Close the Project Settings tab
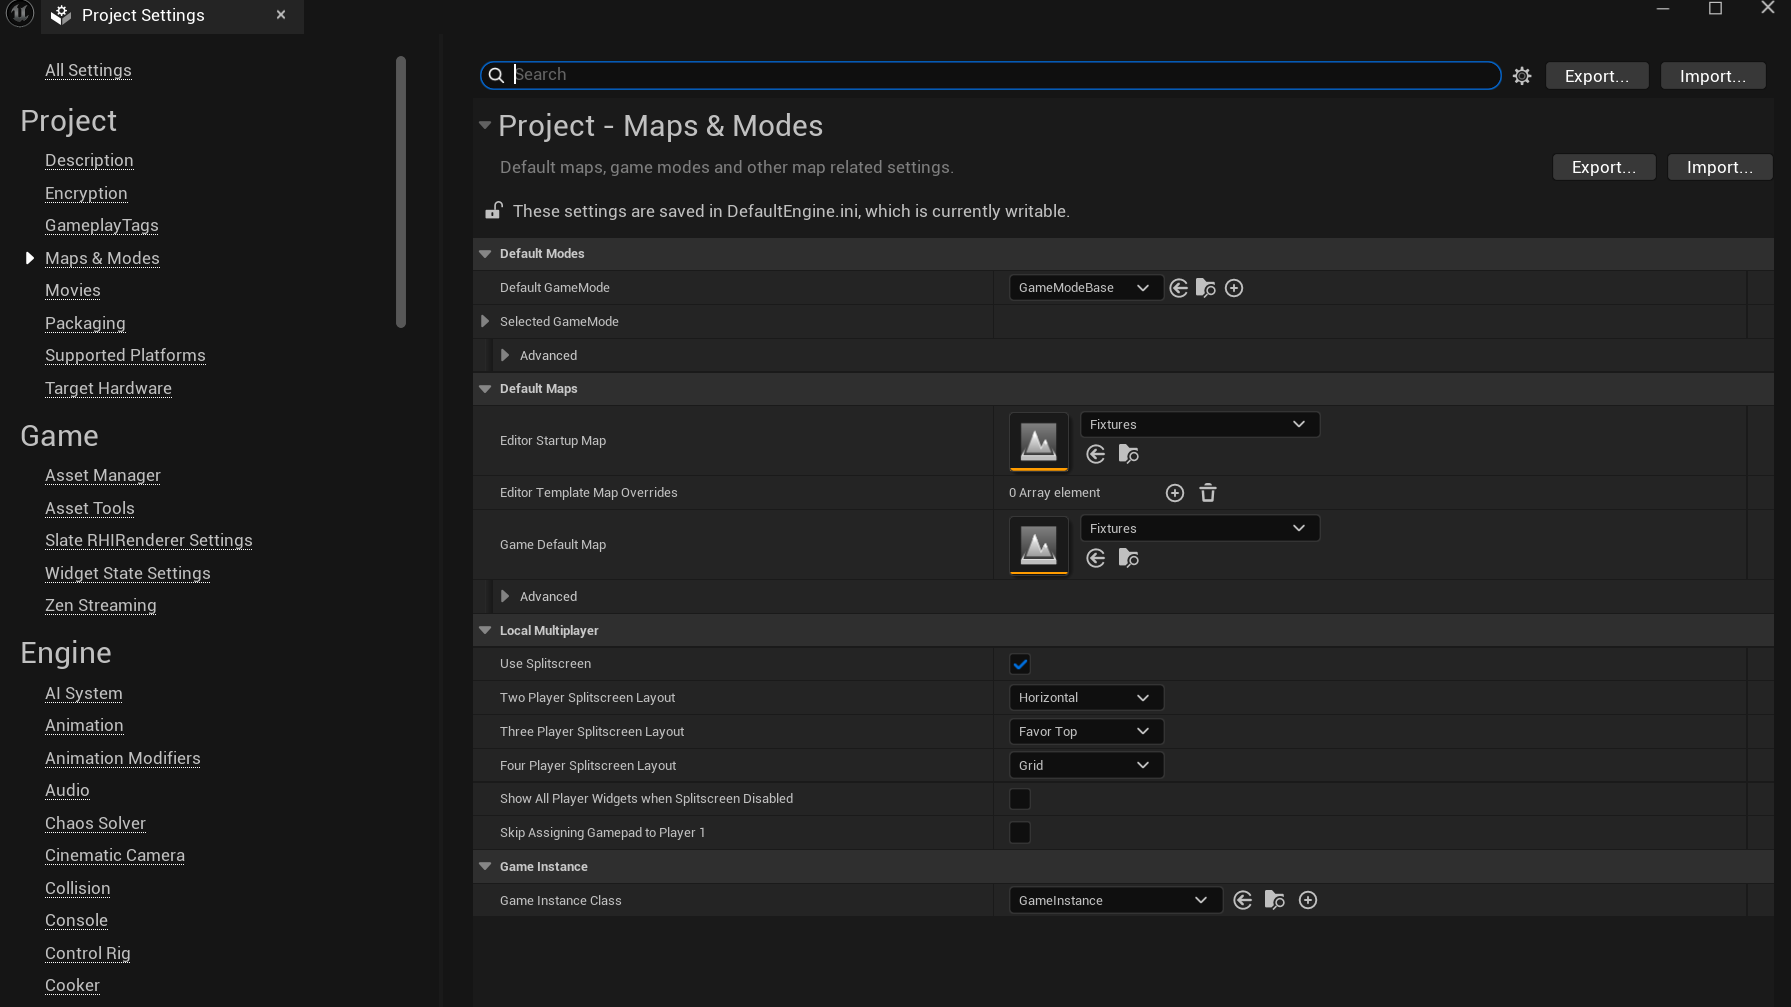This screenshot has height=1007, width=1791. coord(281,15)
